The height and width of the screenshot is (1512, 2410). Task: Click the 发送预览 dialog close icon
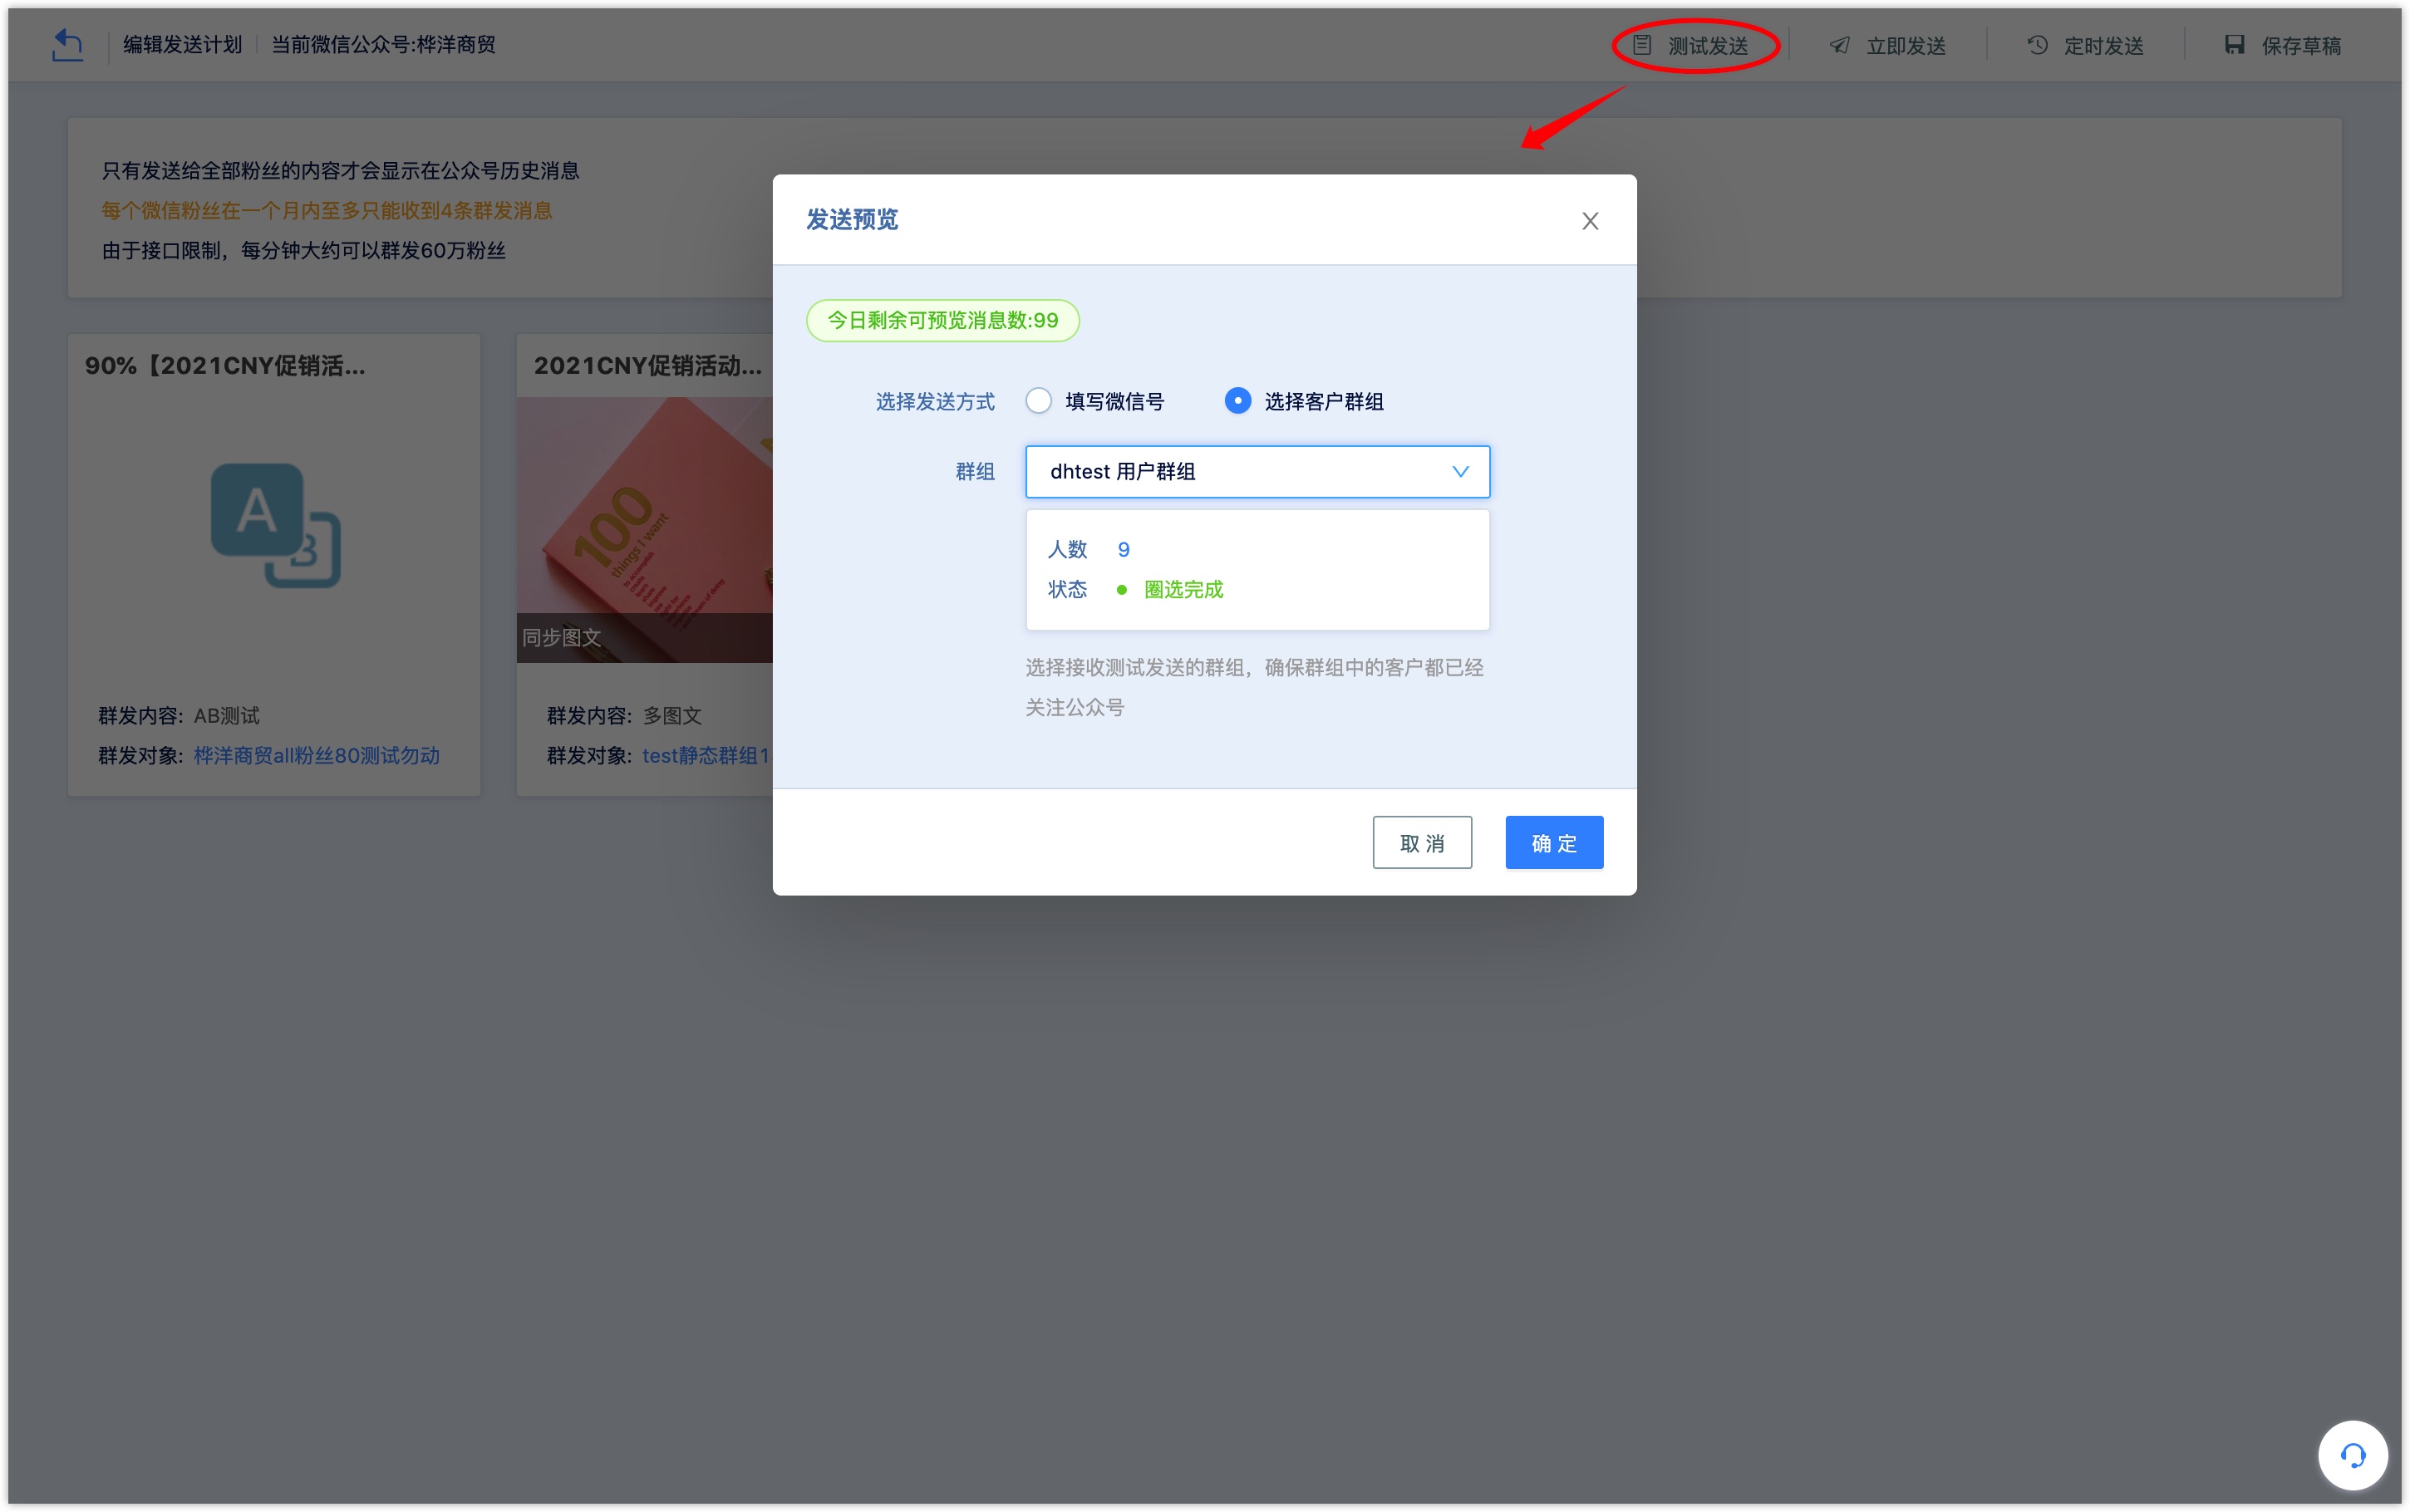pos(1589,219)
